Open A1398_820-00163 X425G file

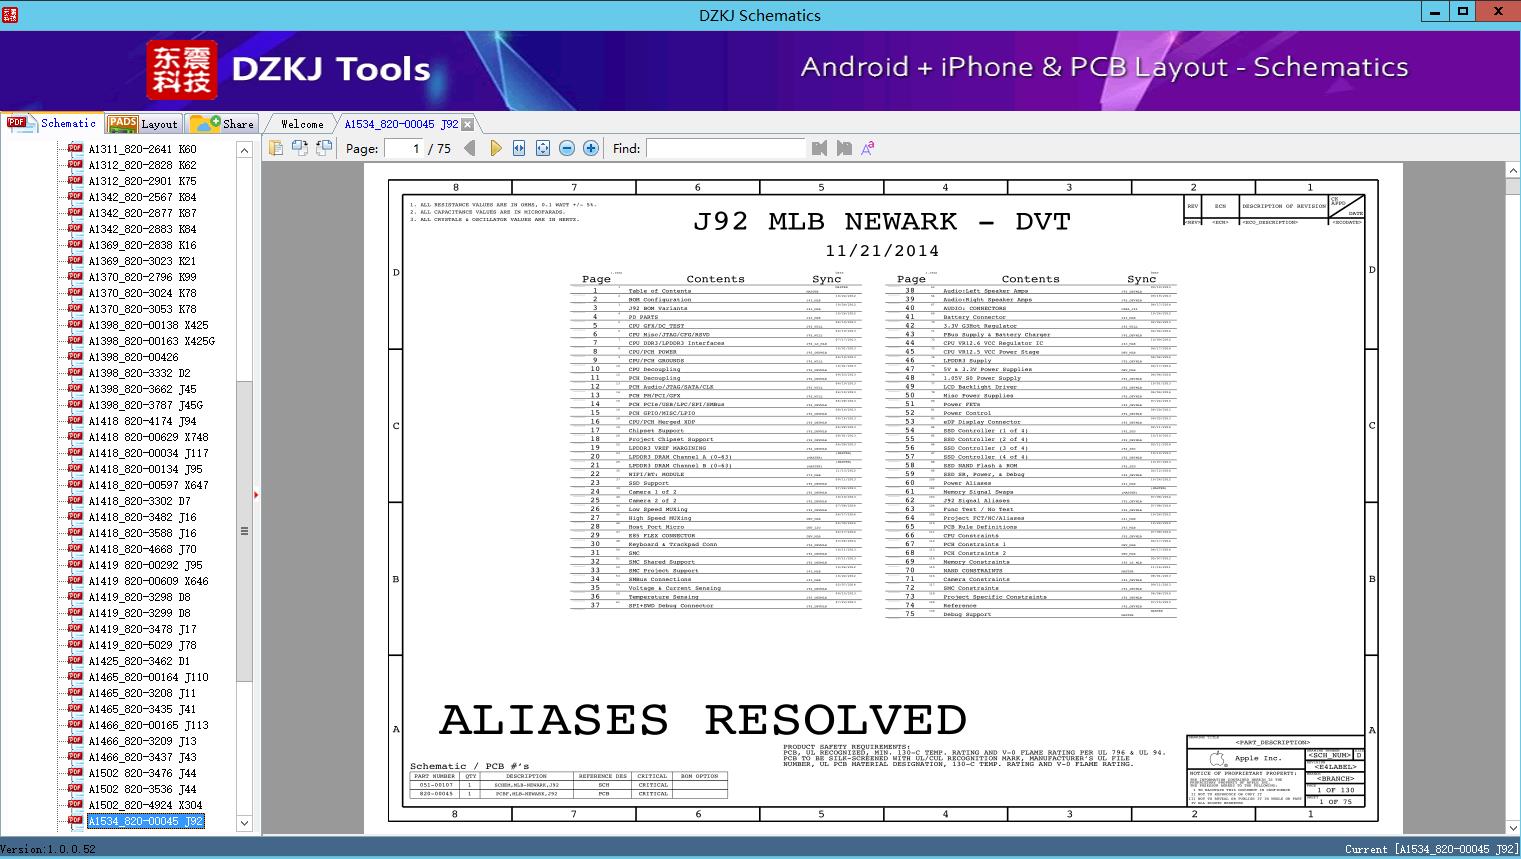[151, 341]
